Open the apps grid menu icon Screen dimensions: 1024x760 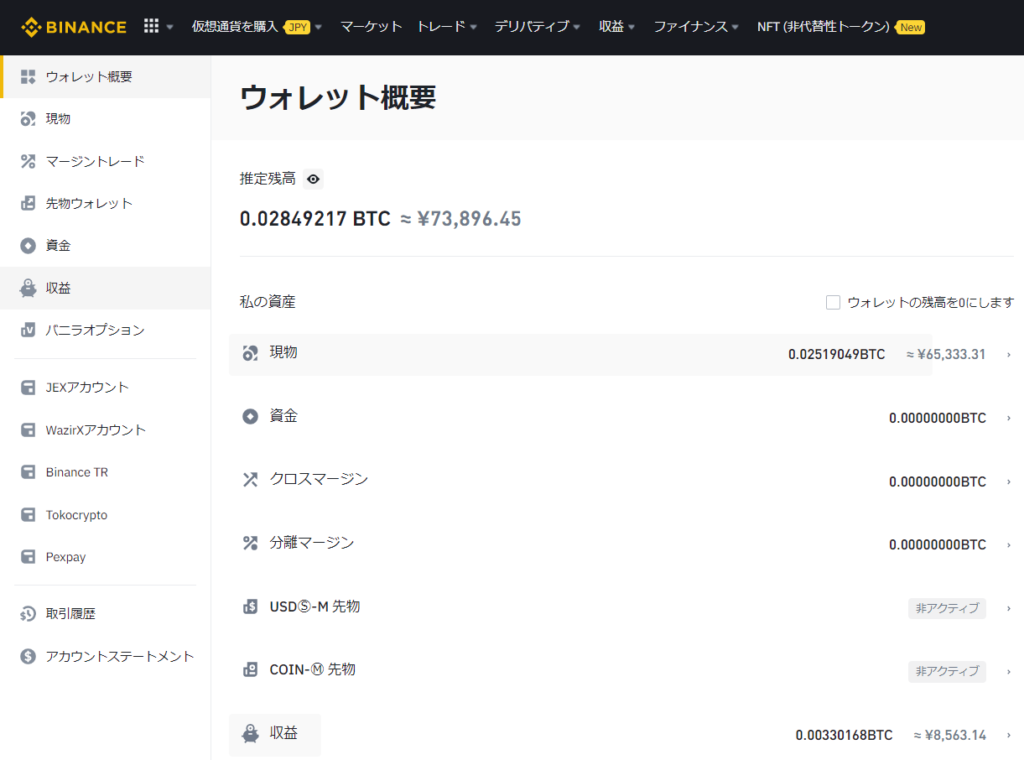(x=152, y=27)
